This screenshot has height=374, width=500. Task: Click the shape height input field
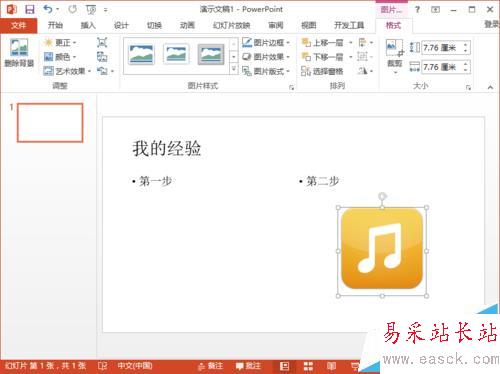pos(441,48)
